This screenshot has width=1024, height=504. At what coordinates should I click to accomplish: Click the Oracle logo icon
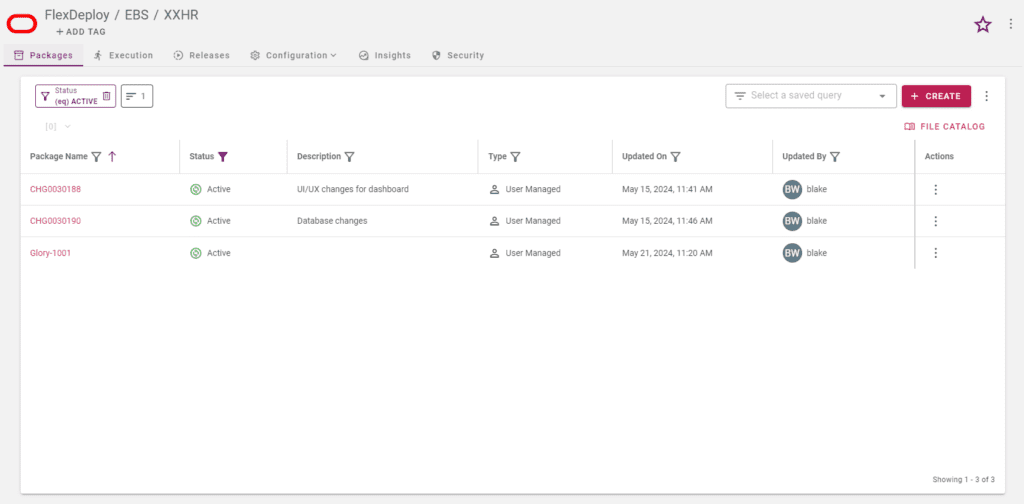[x=22, y=24]
